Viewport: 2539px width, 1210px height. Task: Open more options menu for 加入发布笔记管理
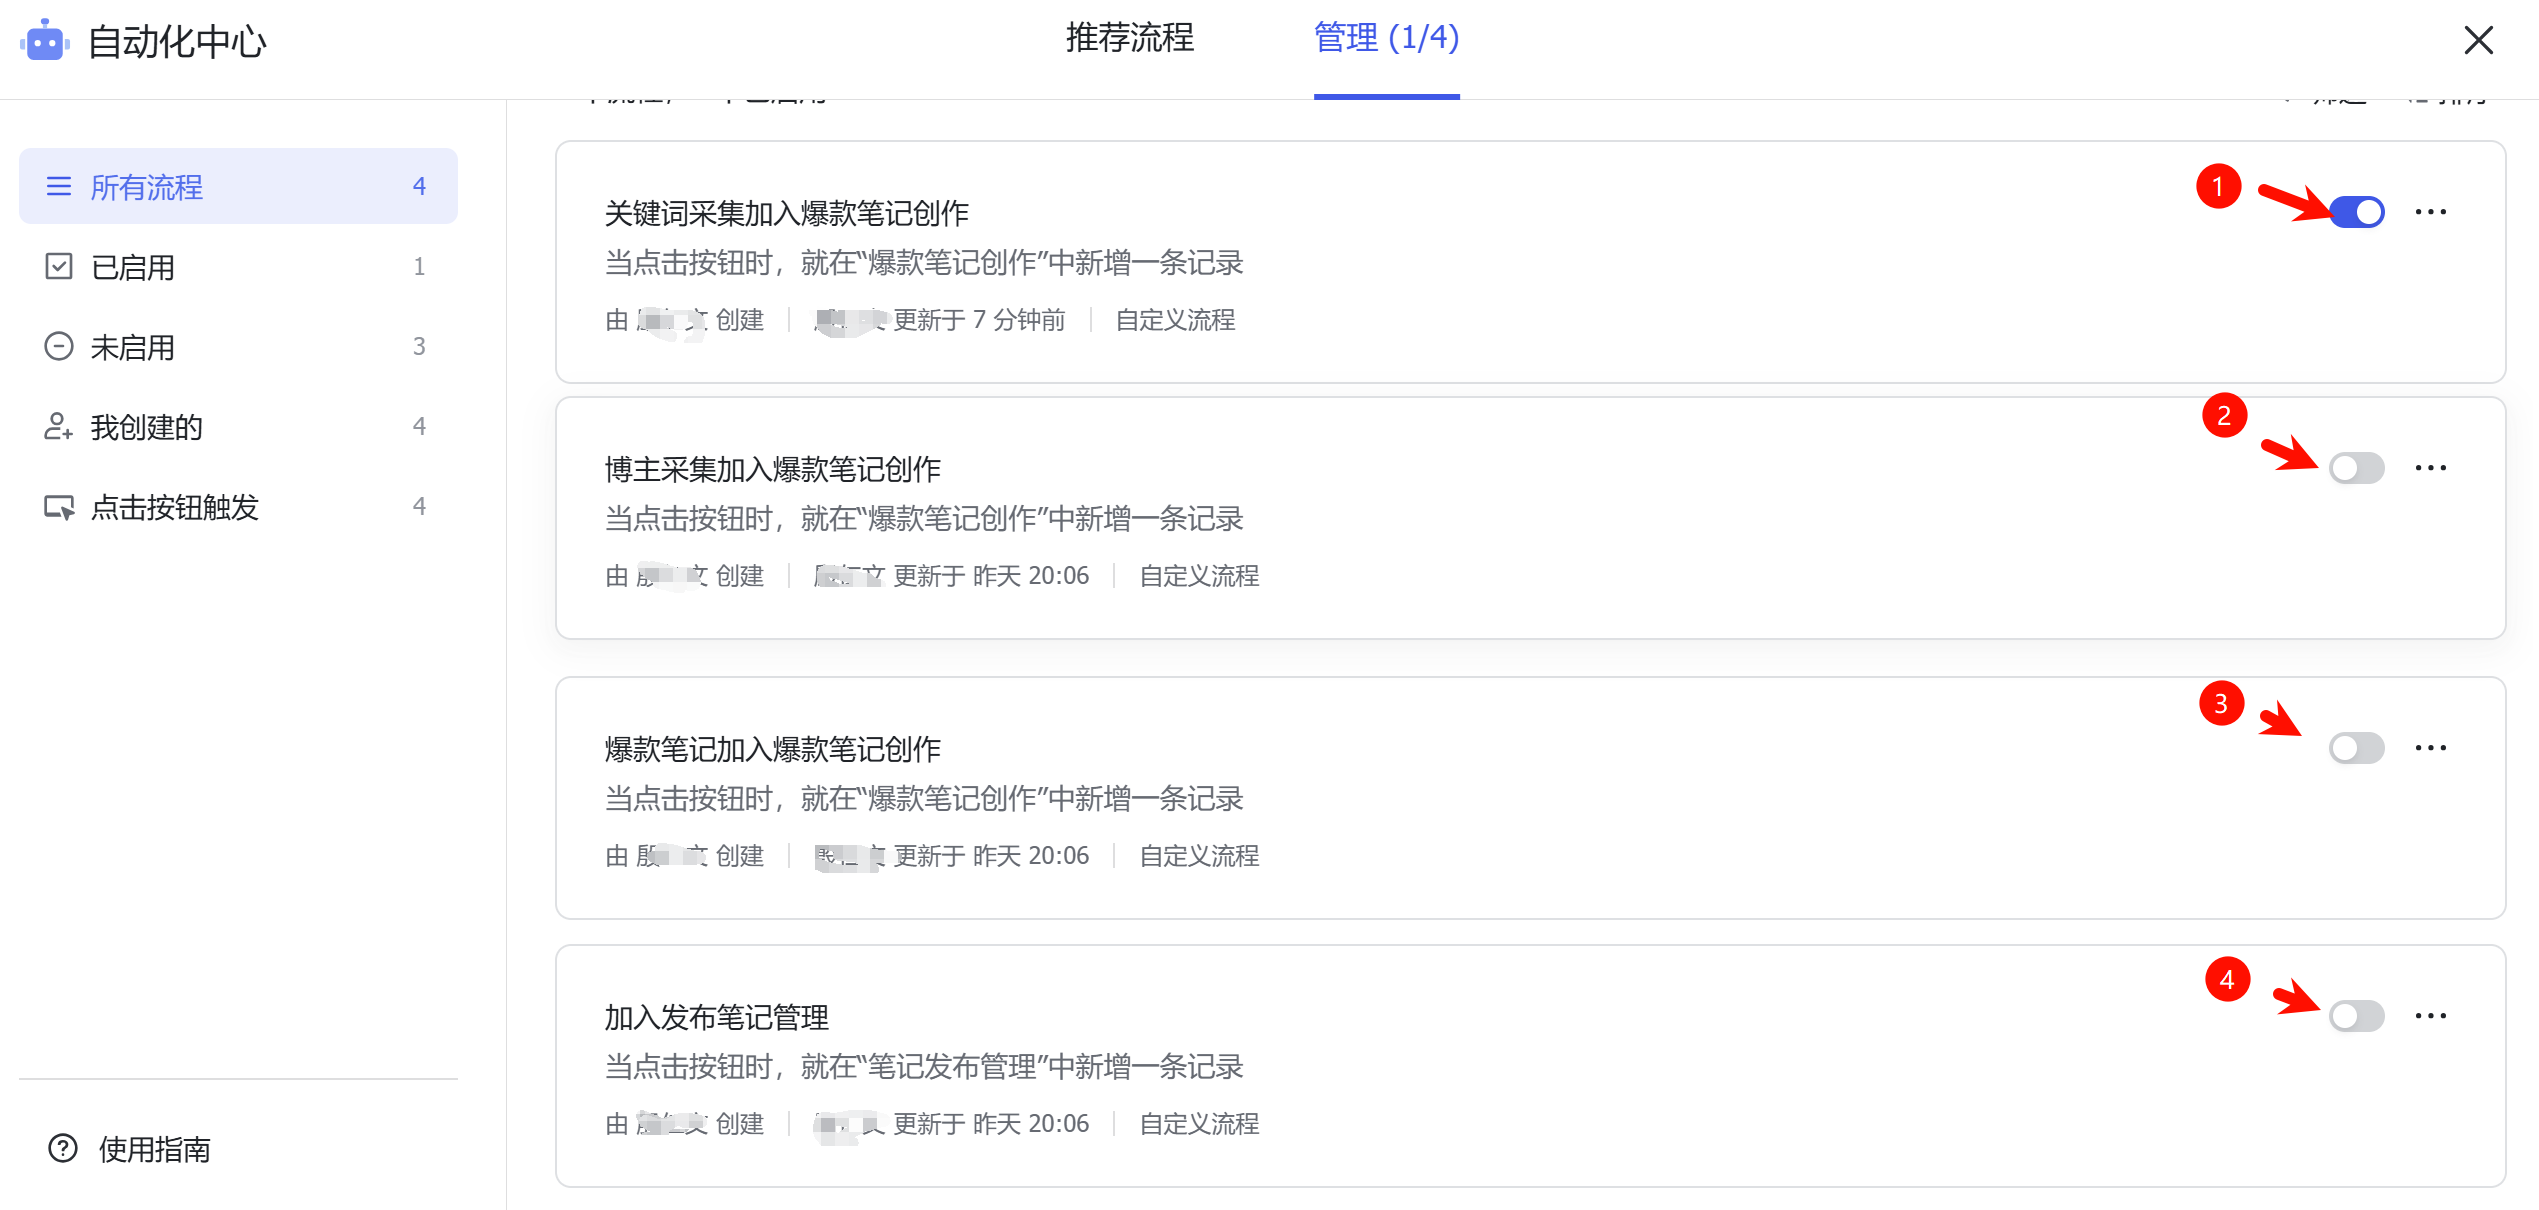pos(2432,1014)
